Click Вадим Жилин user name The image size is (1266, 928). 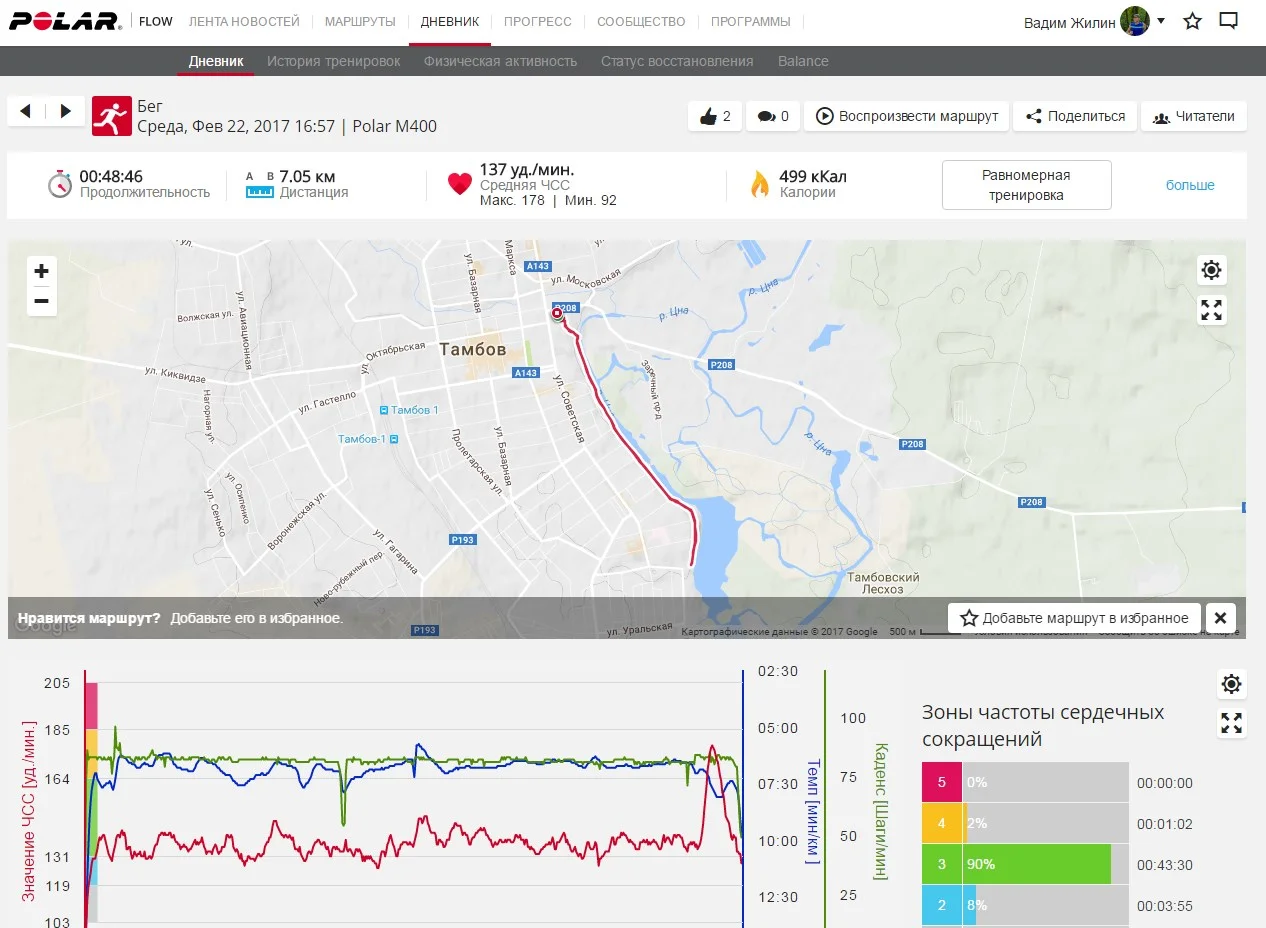pos(1069,22)
